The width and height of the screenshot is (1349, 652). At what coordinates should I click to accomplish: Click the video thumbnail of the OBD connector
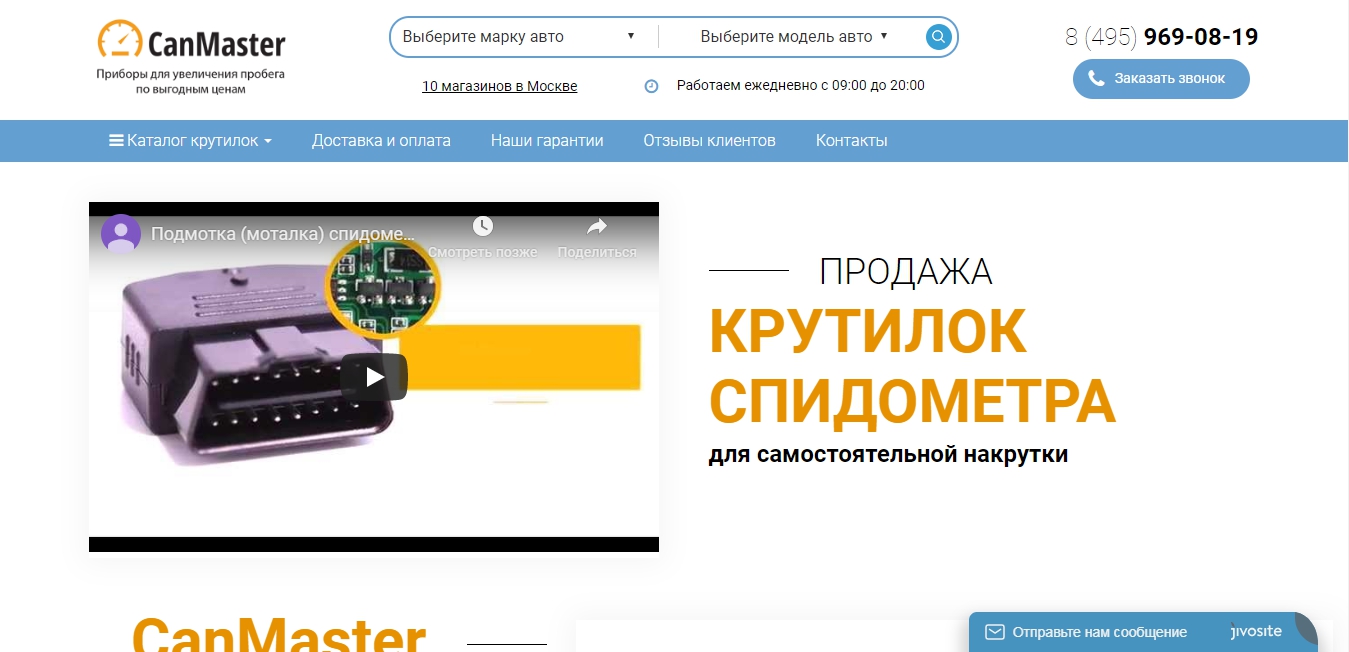coord(374,377)
